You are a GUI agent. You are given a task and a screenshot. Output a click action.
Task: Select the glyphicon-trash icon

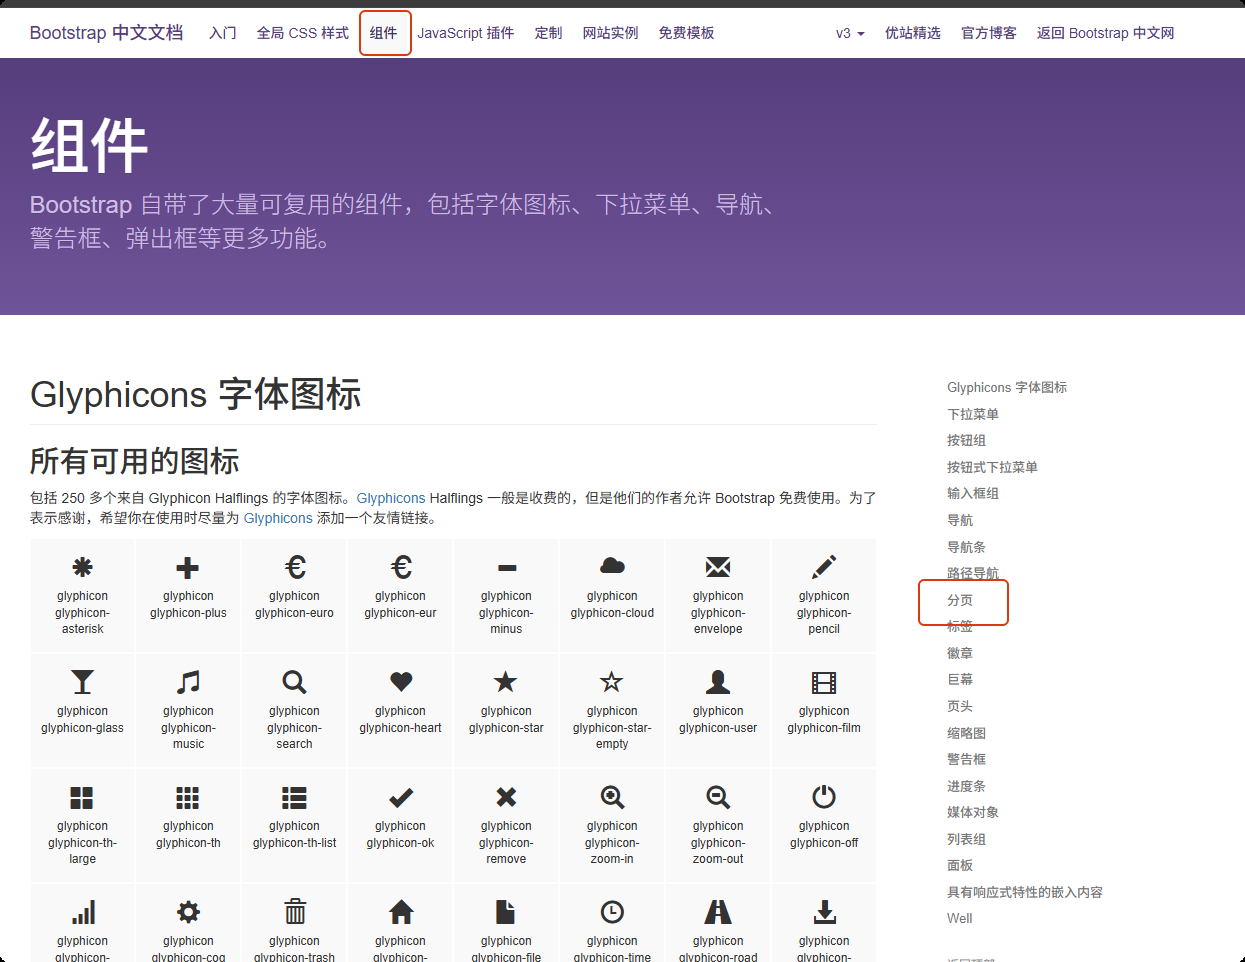[295, 911]
